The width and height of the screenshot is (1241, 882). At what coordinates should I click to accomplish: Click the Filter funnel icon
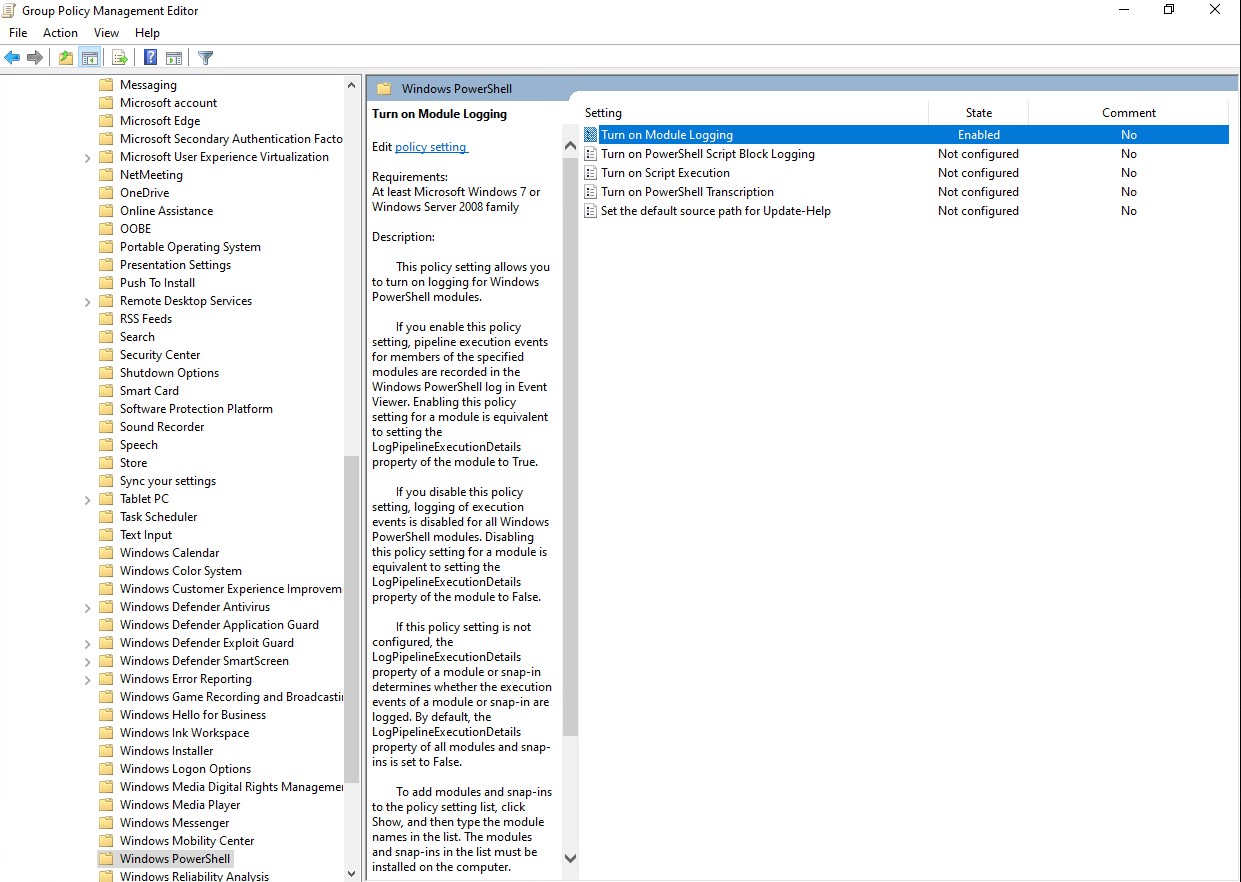coord(206,58)
